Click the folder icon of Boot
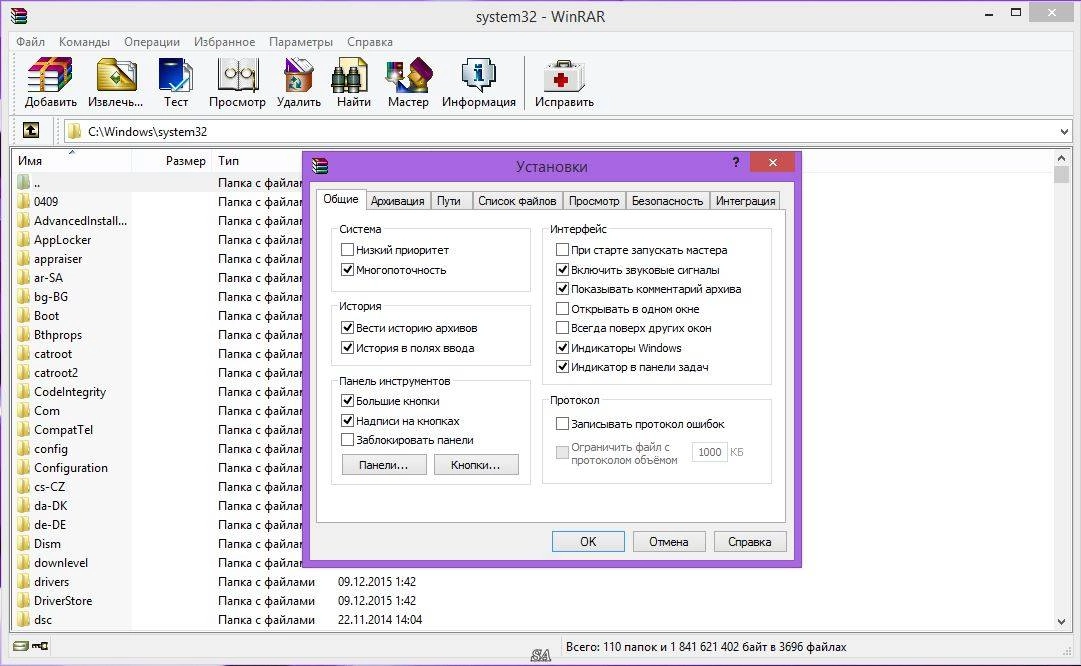 [x=24, y=315]
